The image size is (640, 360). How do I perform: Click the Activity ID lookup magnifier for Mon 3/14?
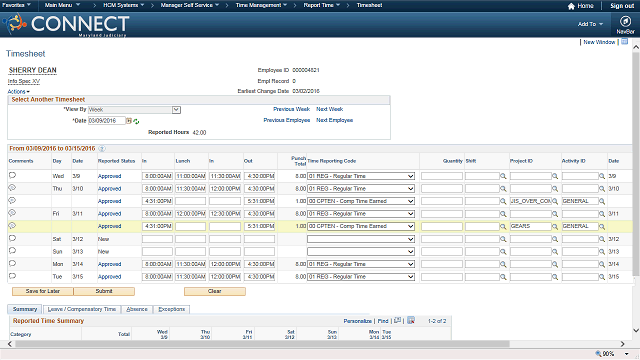tap(602, 264)
